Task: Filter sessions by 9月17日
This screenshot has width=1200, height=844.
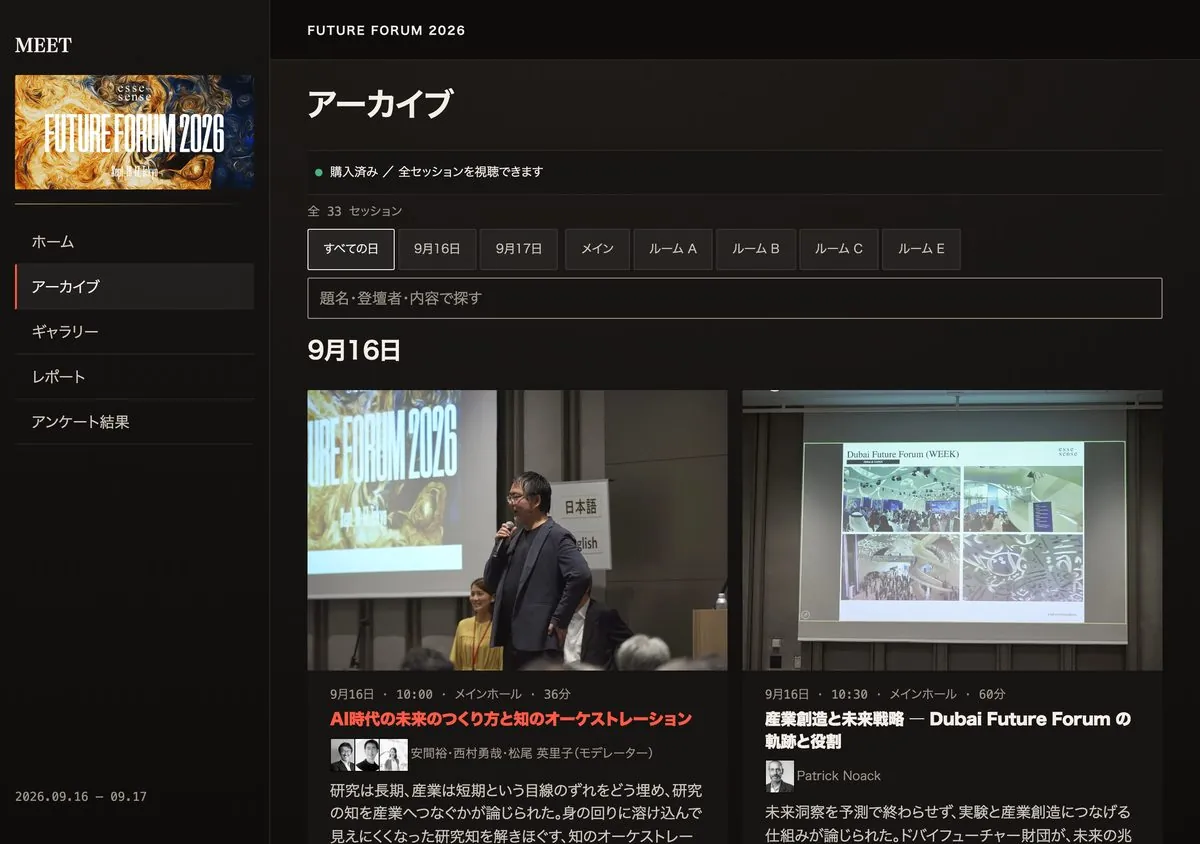Action: point(519,249)
